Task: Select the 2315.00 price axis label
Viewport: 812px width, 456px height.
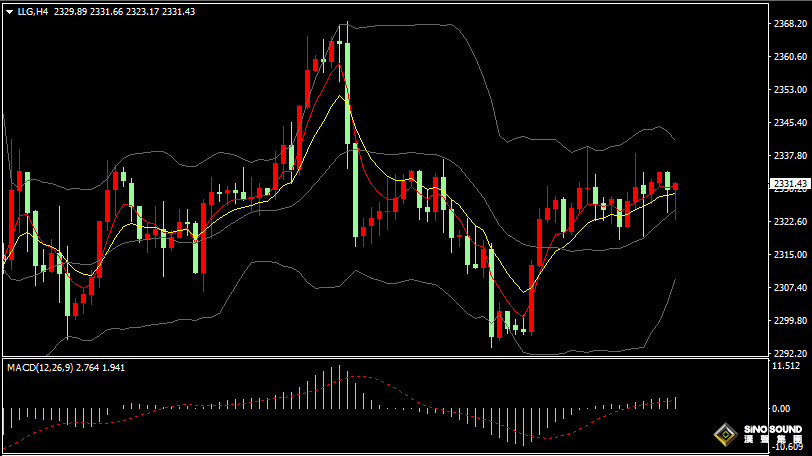Action: [x=791, y=255]
